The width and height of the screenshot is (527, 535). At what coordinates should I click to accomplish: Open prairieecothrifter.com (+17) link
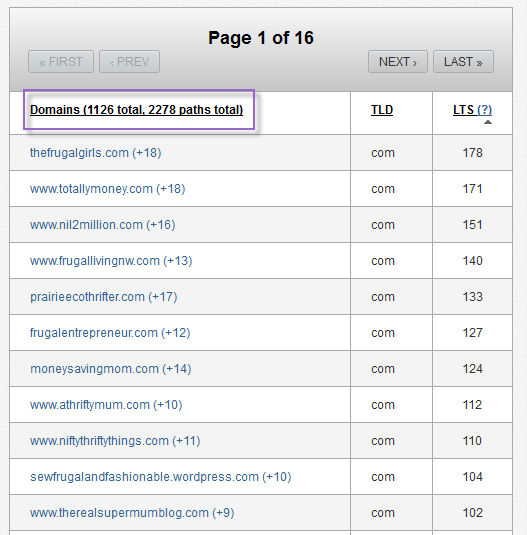[x=104, y=297]
